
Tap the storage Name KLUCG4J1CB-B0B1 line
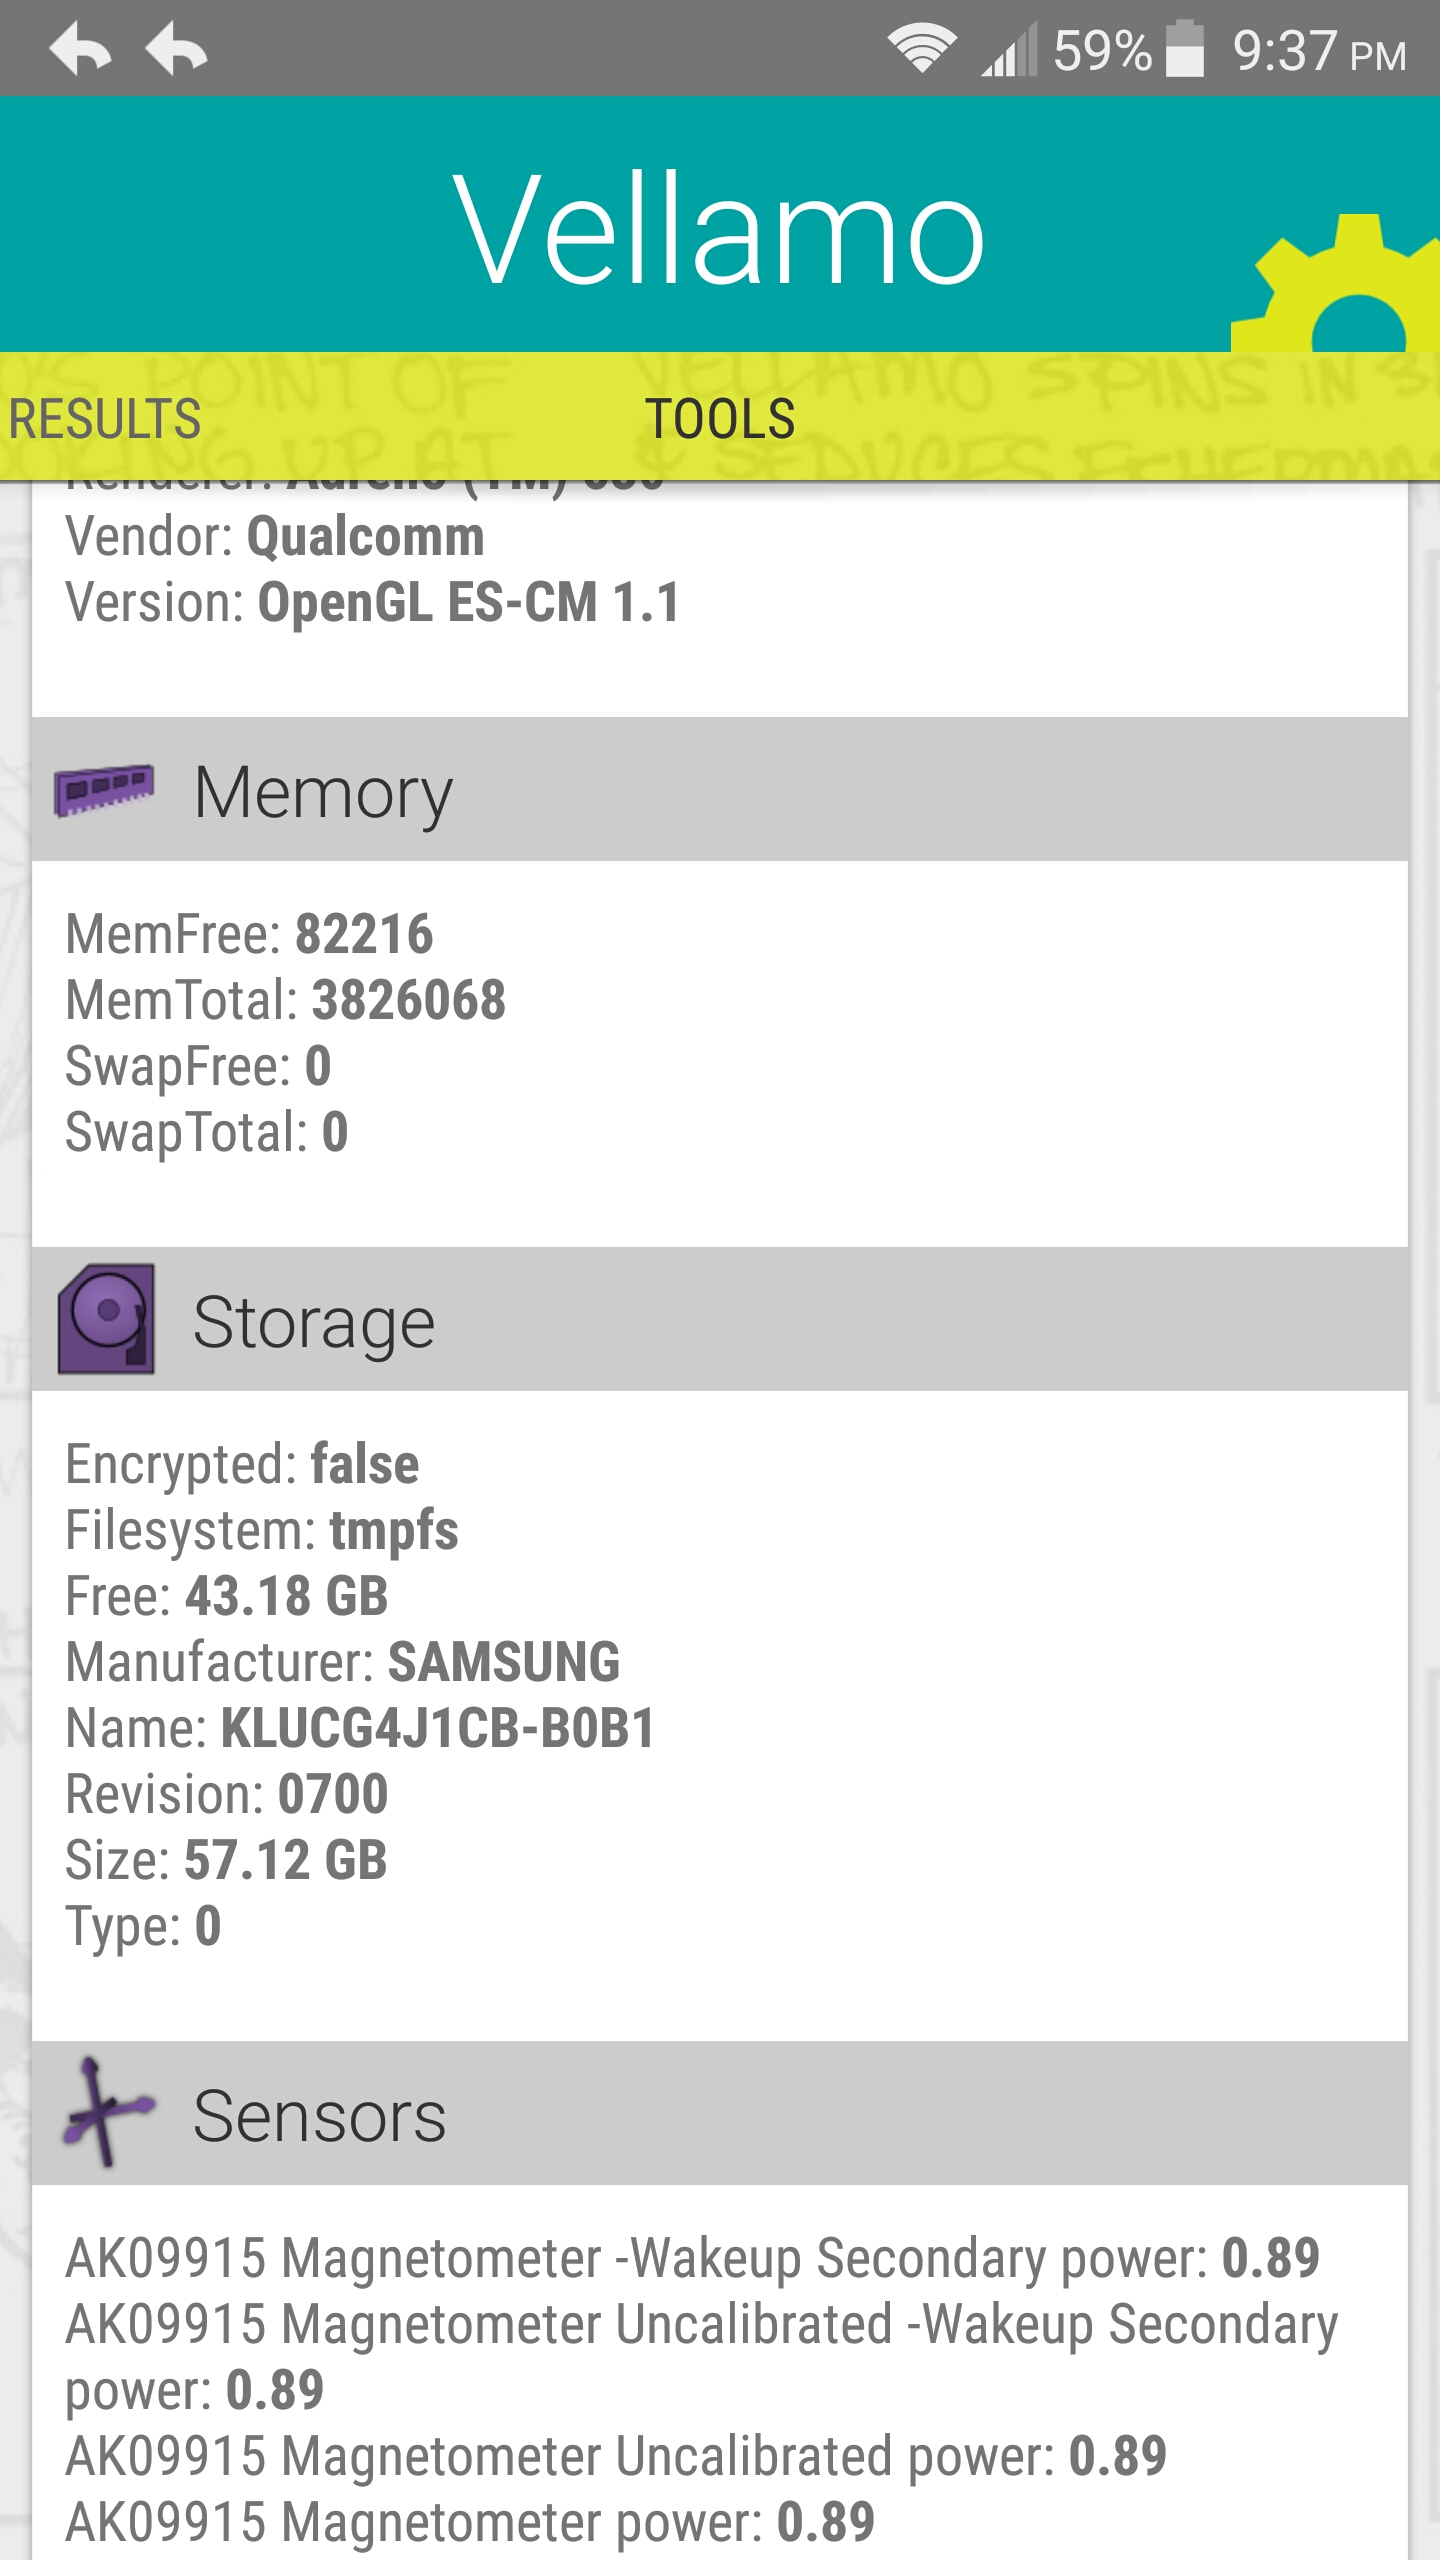click(x=360, y=1728)
